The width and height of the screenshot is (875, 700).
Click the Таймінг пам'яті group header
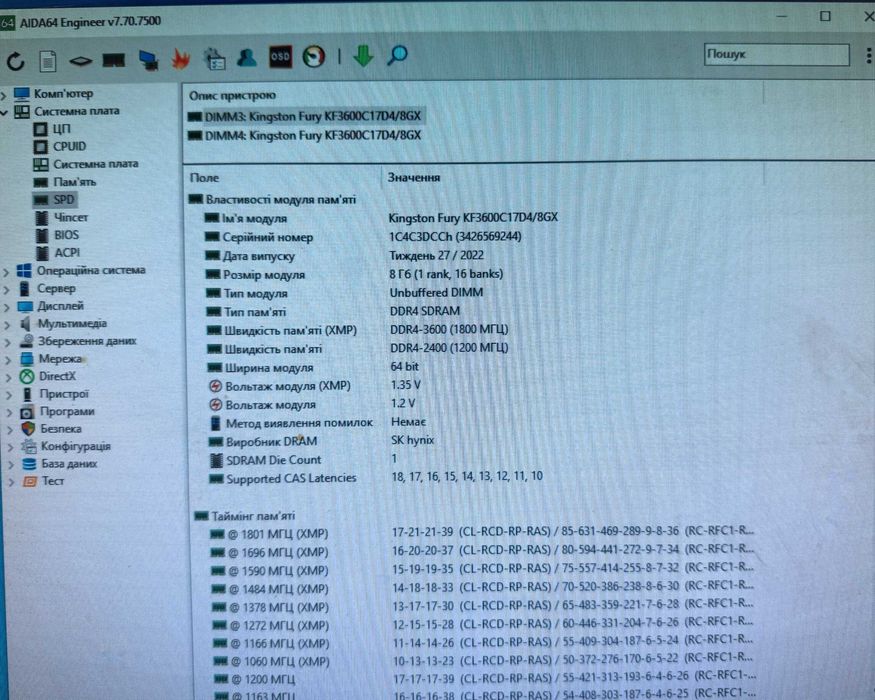click(x=244, y=516)
